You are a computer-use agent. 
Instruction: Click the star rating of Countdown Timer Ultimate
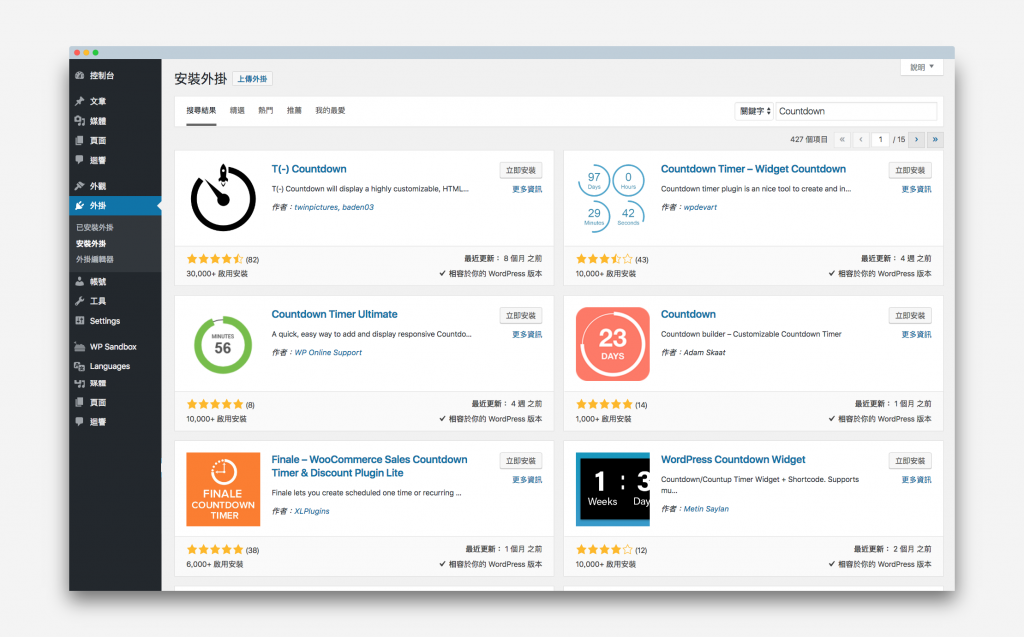tap(215, 404)
